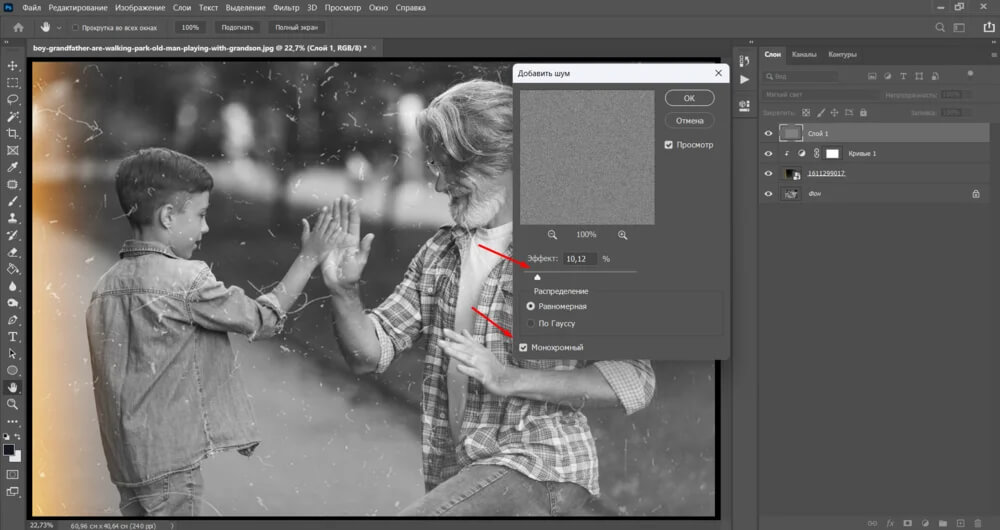Pick the Zoom tool magnifier in toolbar
Screen dimensions: 1000x530
[x=13, y=404]
